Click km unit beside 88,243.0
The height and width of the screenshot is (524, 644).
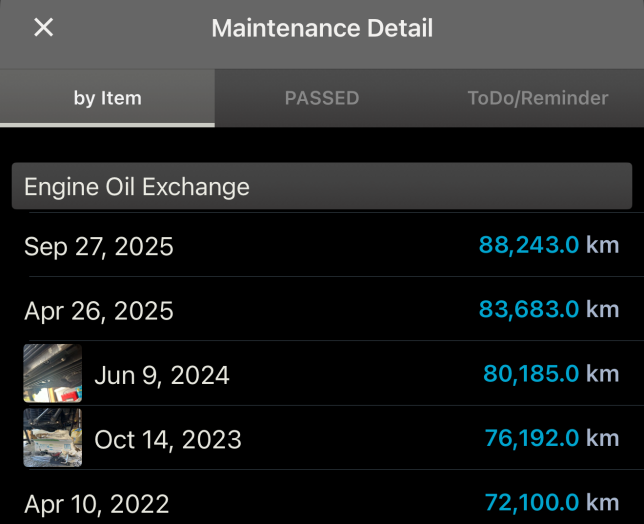coord(603,245)
